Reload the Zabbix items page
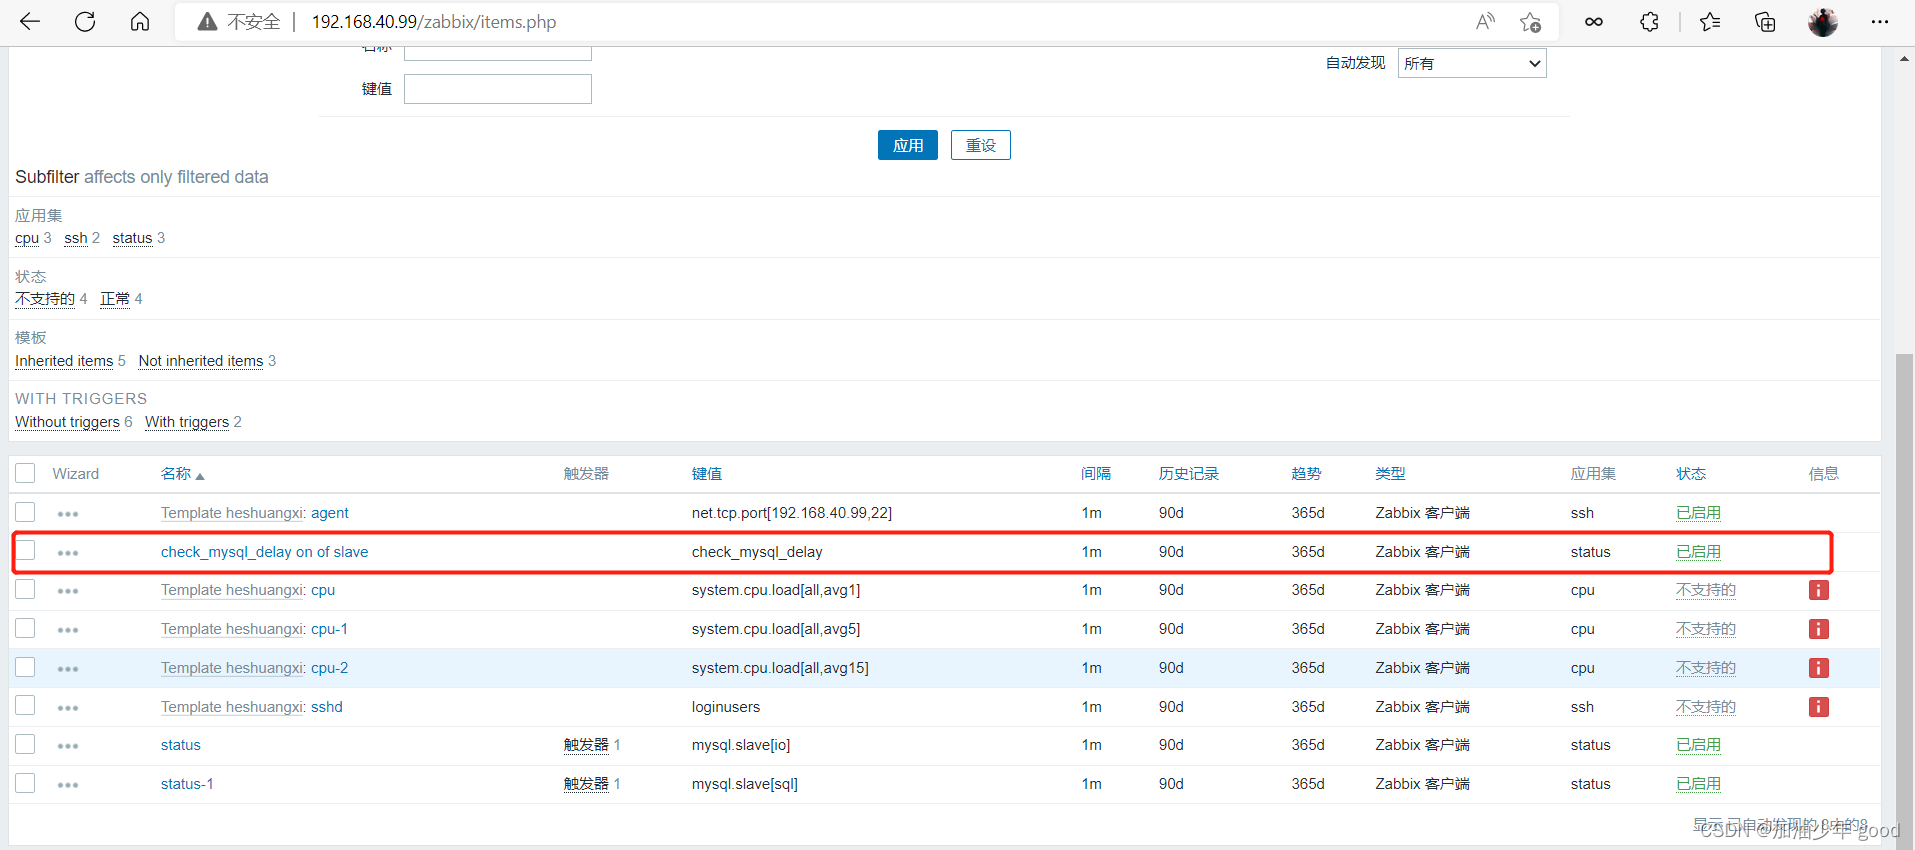The width and height of the screenshot is (1915, 850). 85,21
